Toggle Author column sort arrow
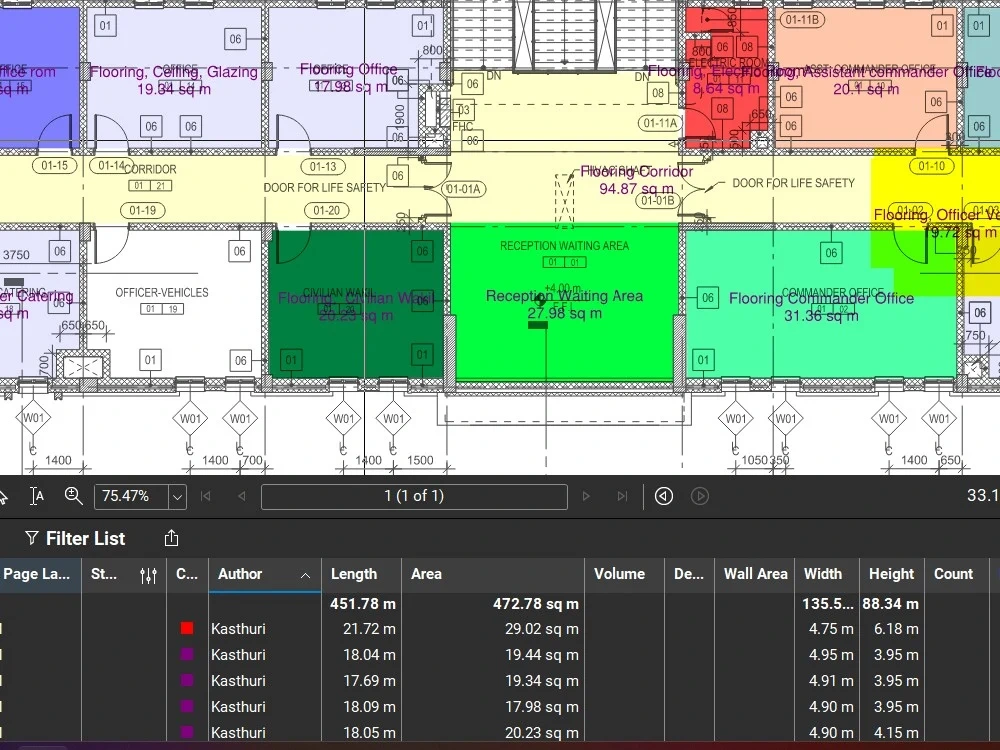 pos(305,575)
